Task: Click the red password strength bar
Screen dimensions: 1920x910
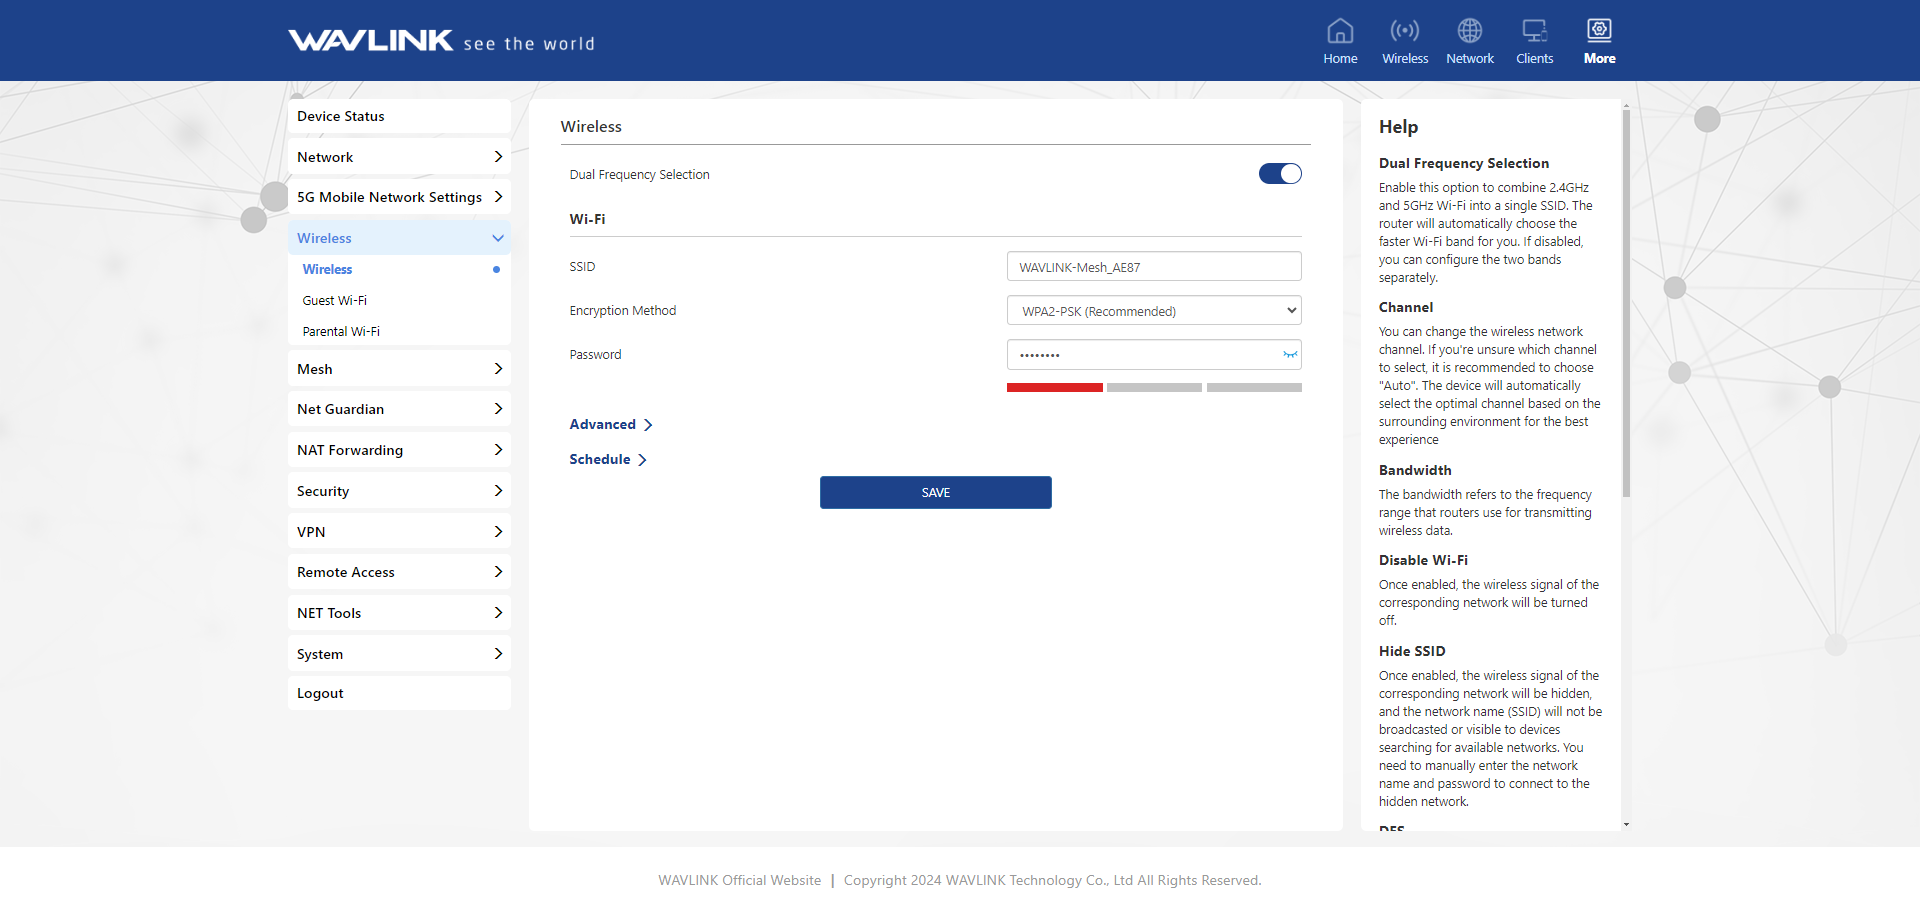Action: coord(1054,388)
